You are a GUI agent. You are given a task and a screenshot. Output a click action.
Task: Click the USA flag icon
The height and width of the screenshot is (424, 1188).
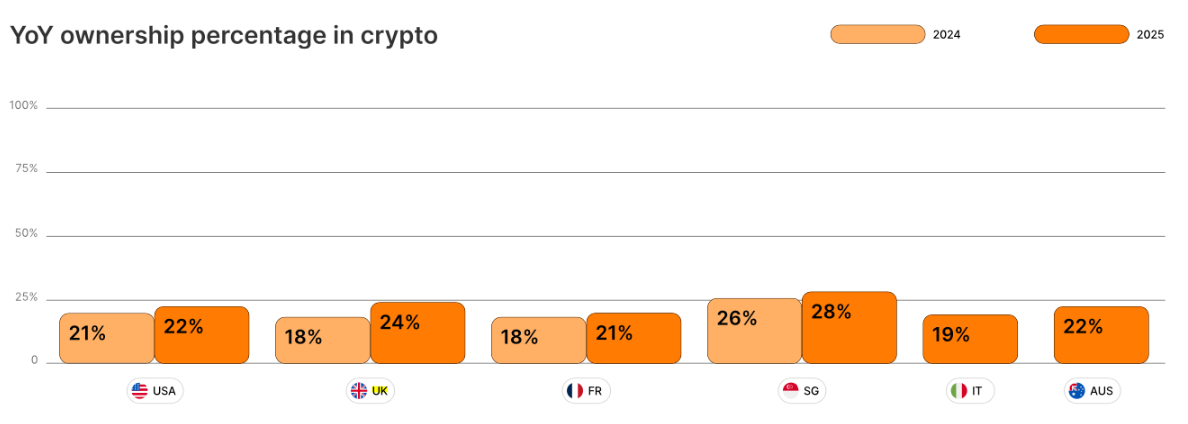pos(139,391)
